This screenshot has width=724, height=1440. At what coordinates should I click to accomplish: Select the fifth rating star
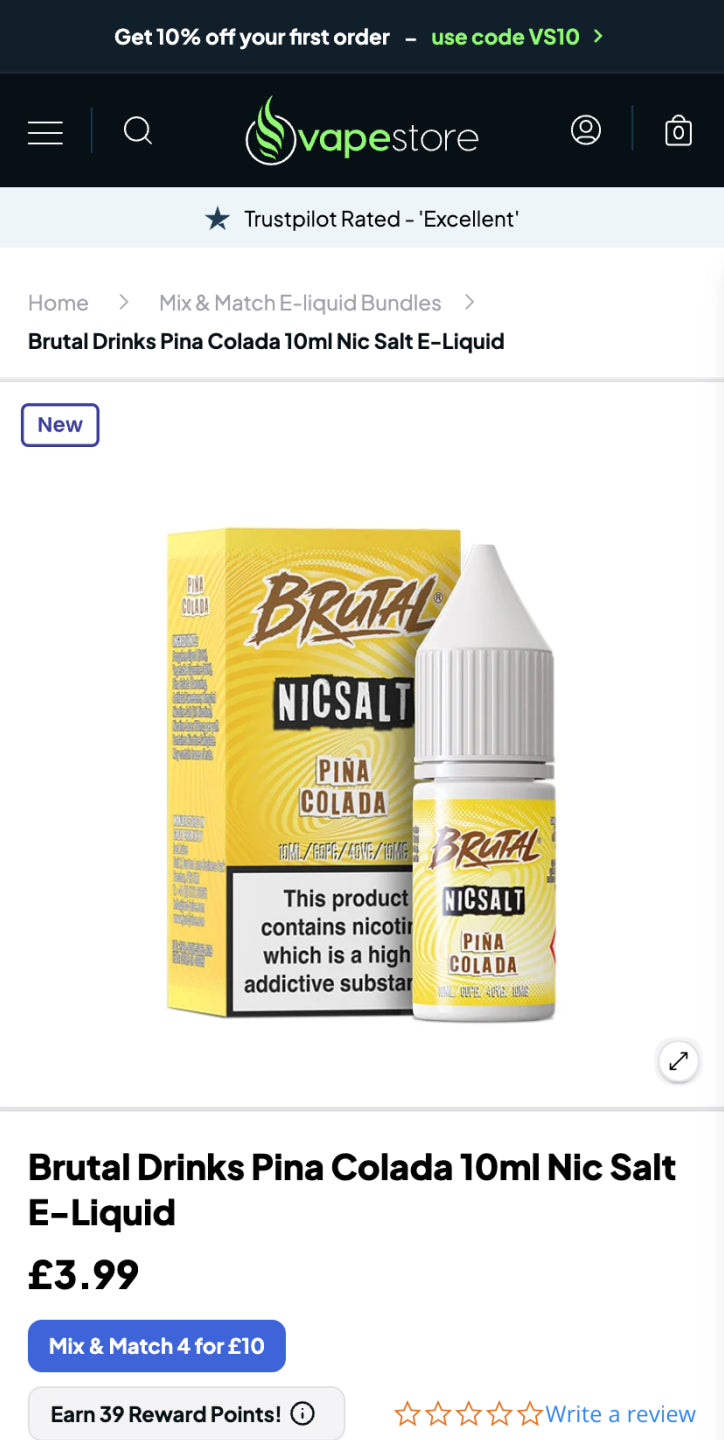coord(530,1413)
